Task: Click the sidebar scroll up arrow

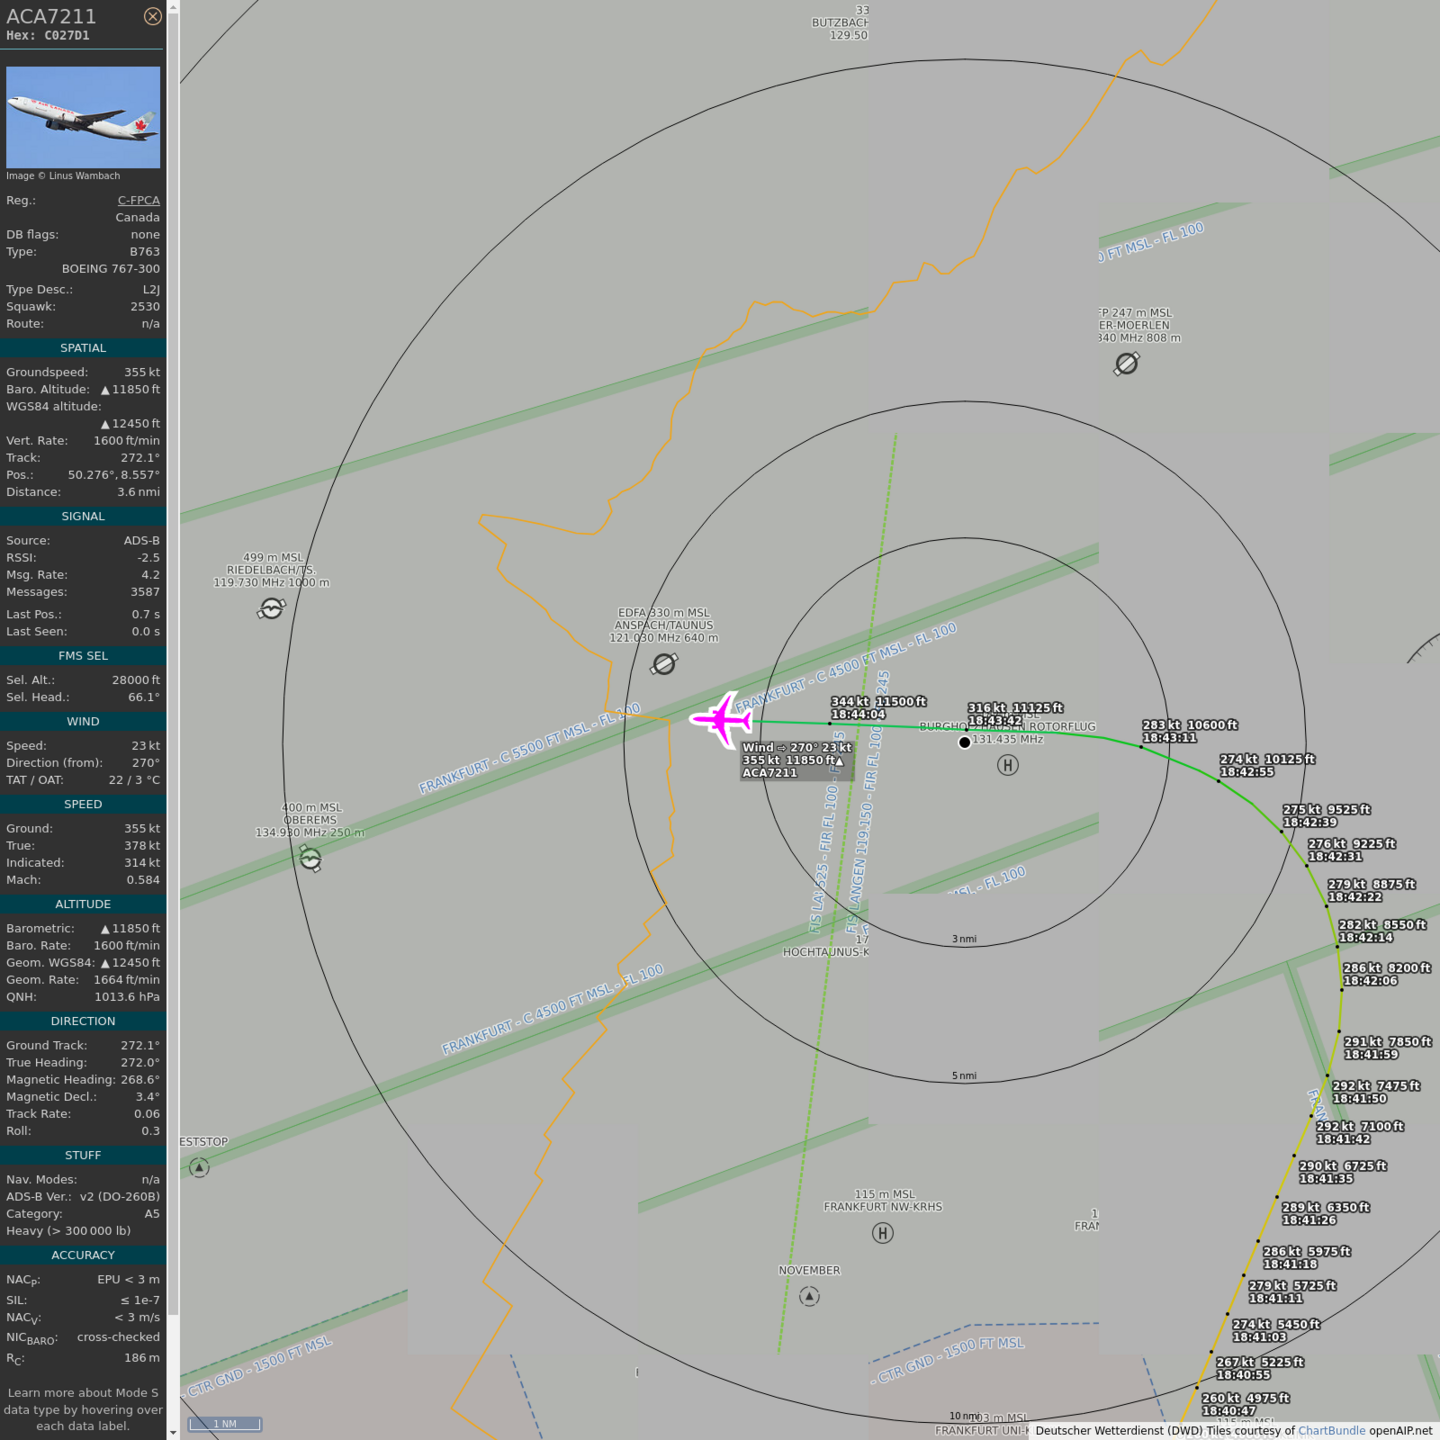Action: [173, 7]
